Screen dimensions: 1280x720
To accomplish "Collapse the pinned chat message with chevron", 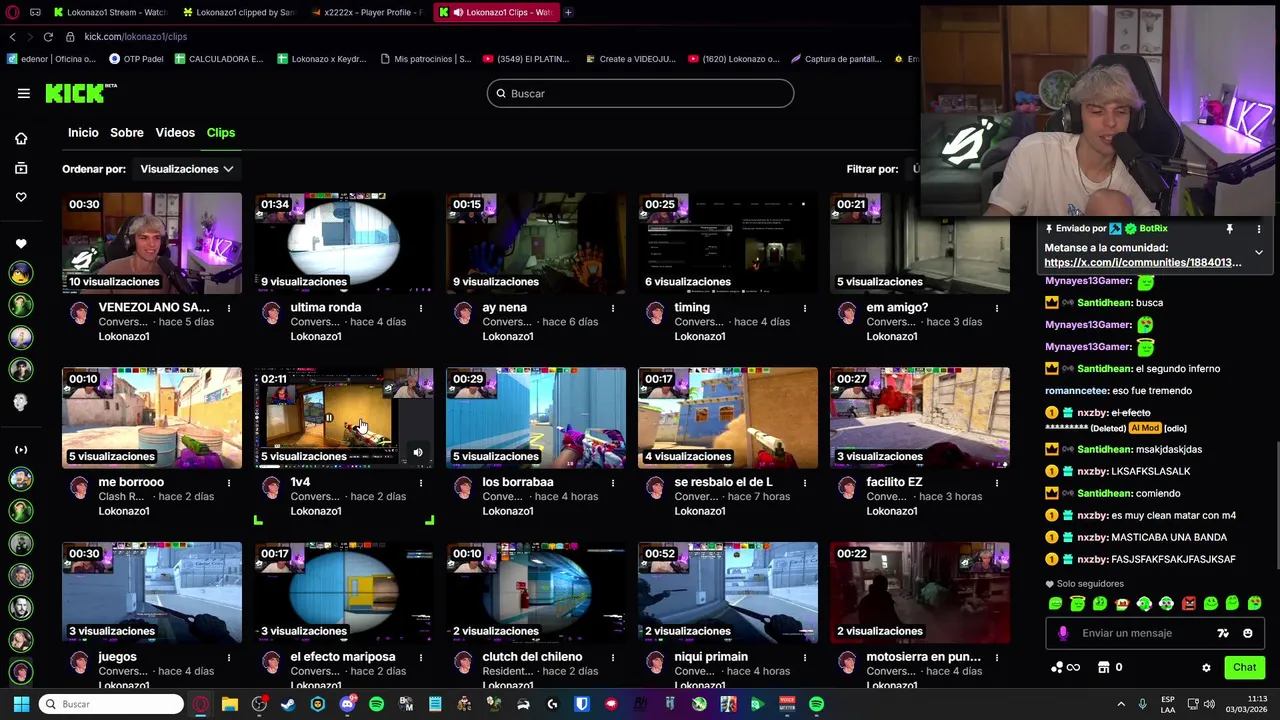I will pos(1259,253).
